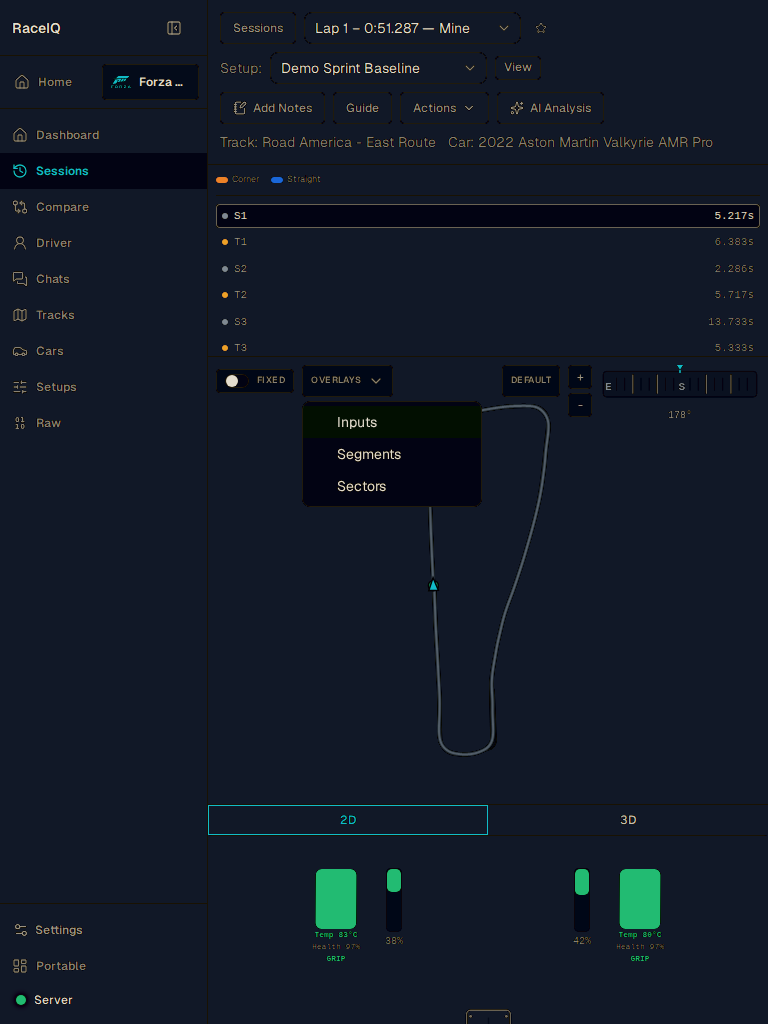Toggle the FIXED map switch
Screen dimensions: 768x1024
coord(236,381)
